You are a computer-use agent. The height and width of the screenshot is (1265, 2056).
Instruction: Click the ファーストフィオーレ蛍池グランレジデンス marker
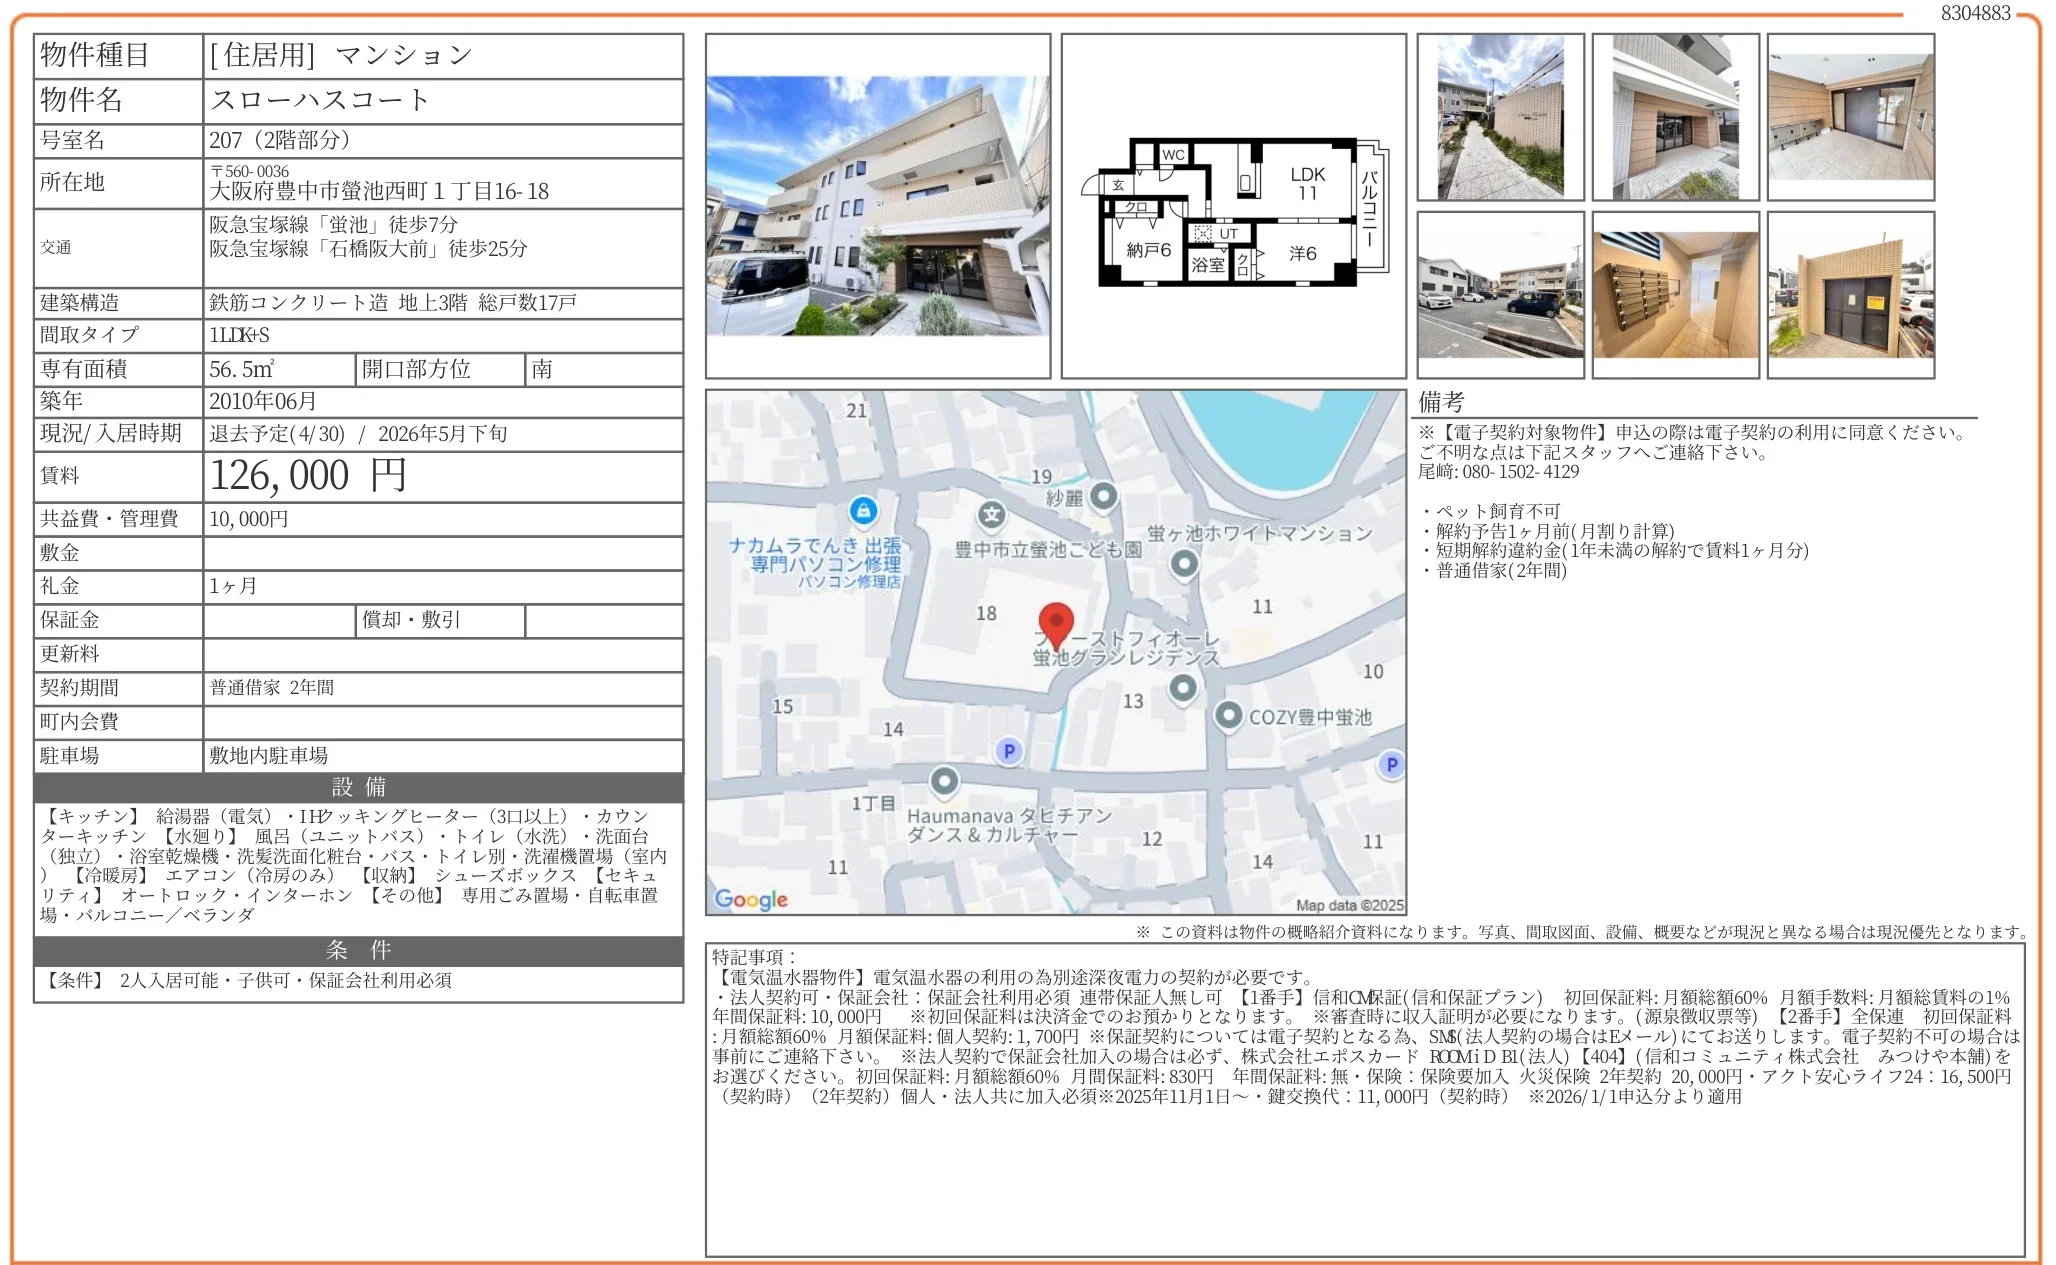(1184, 688)
